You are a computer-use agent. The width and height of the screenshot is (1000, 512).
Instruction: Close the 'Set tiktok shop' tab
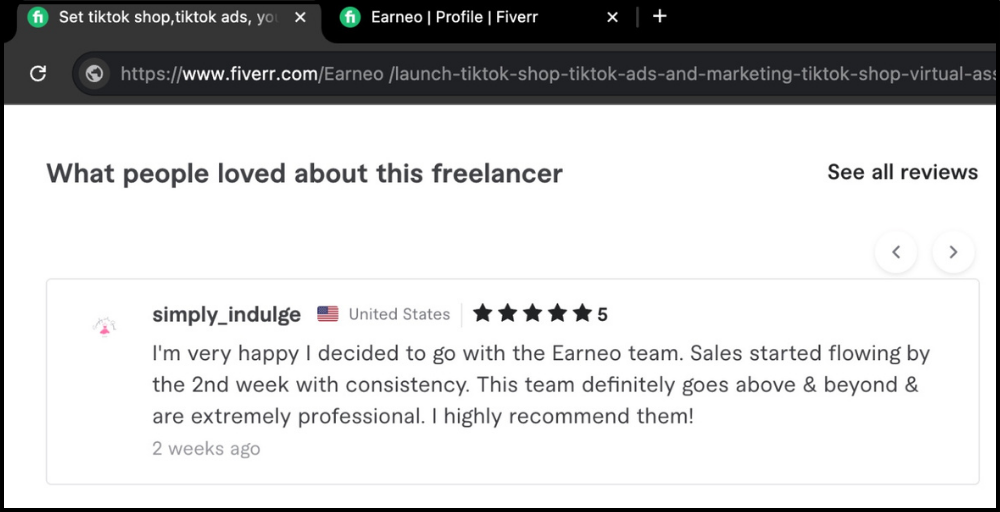coord(300,18)
